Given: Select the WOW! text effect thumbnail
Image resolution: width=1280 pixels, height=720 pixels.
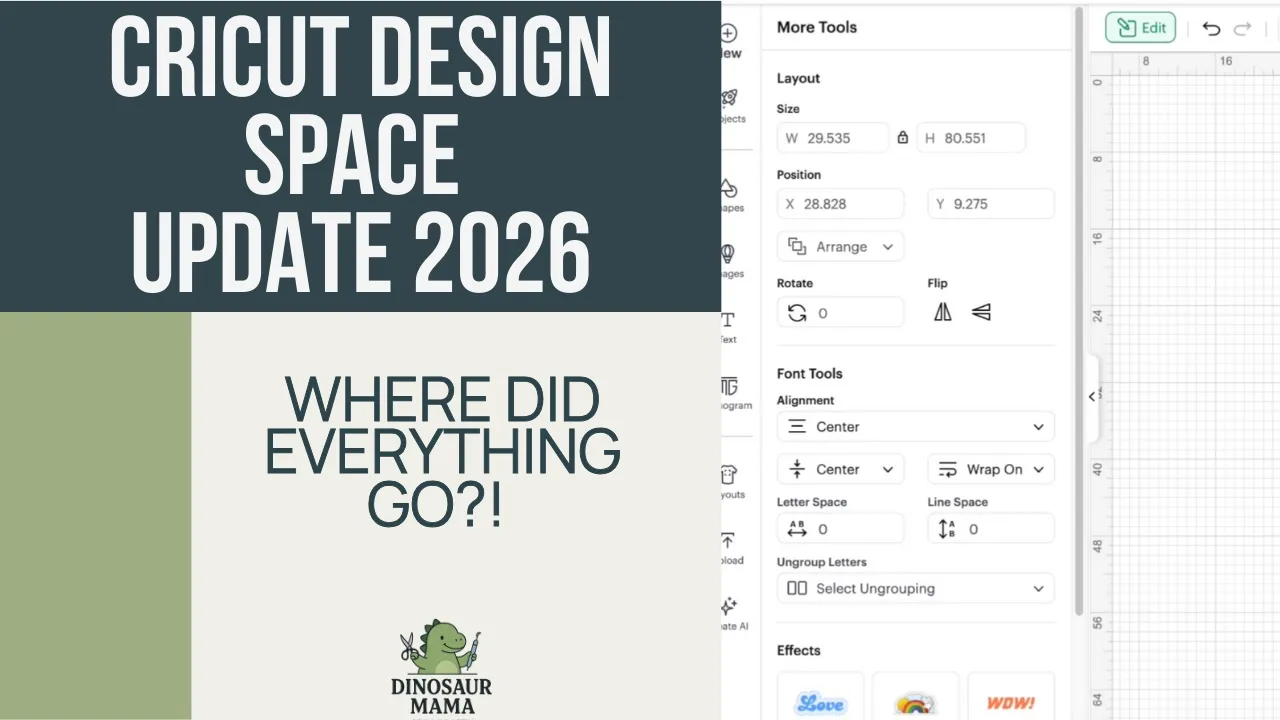Looking at the screenshot, I should pos(1011,697).
